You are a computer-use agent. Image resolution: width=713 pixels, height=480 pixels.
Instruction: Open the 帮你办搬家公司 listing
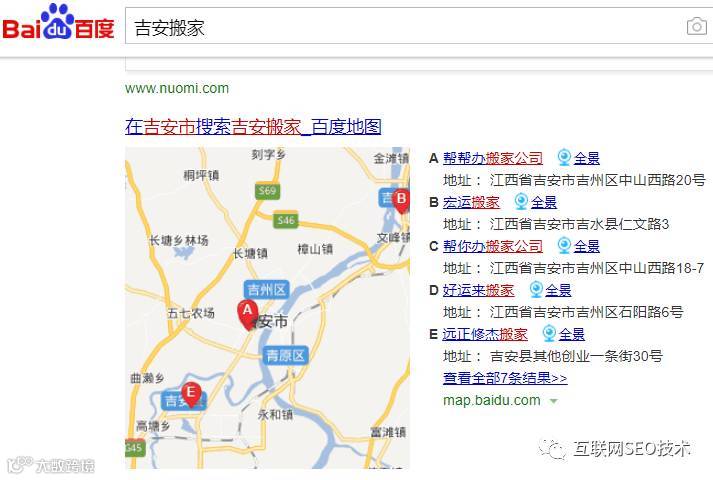tap(493, 246)
